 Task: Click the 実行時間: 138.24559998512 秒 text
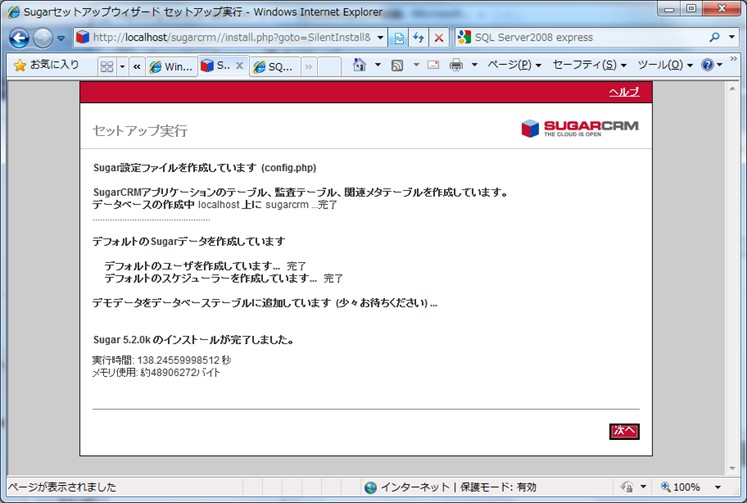click(162, 361)
